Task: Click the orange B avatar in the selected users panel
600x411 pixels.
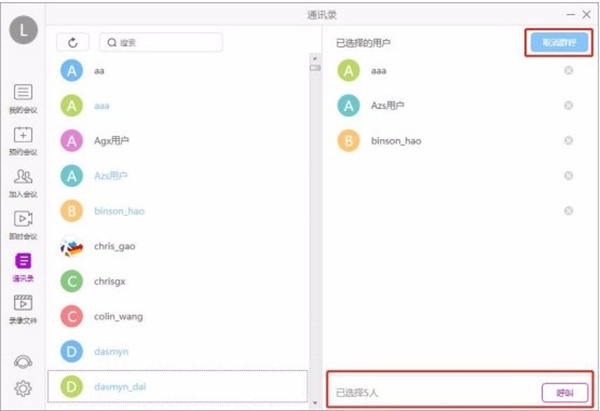Action: point(349,141)
